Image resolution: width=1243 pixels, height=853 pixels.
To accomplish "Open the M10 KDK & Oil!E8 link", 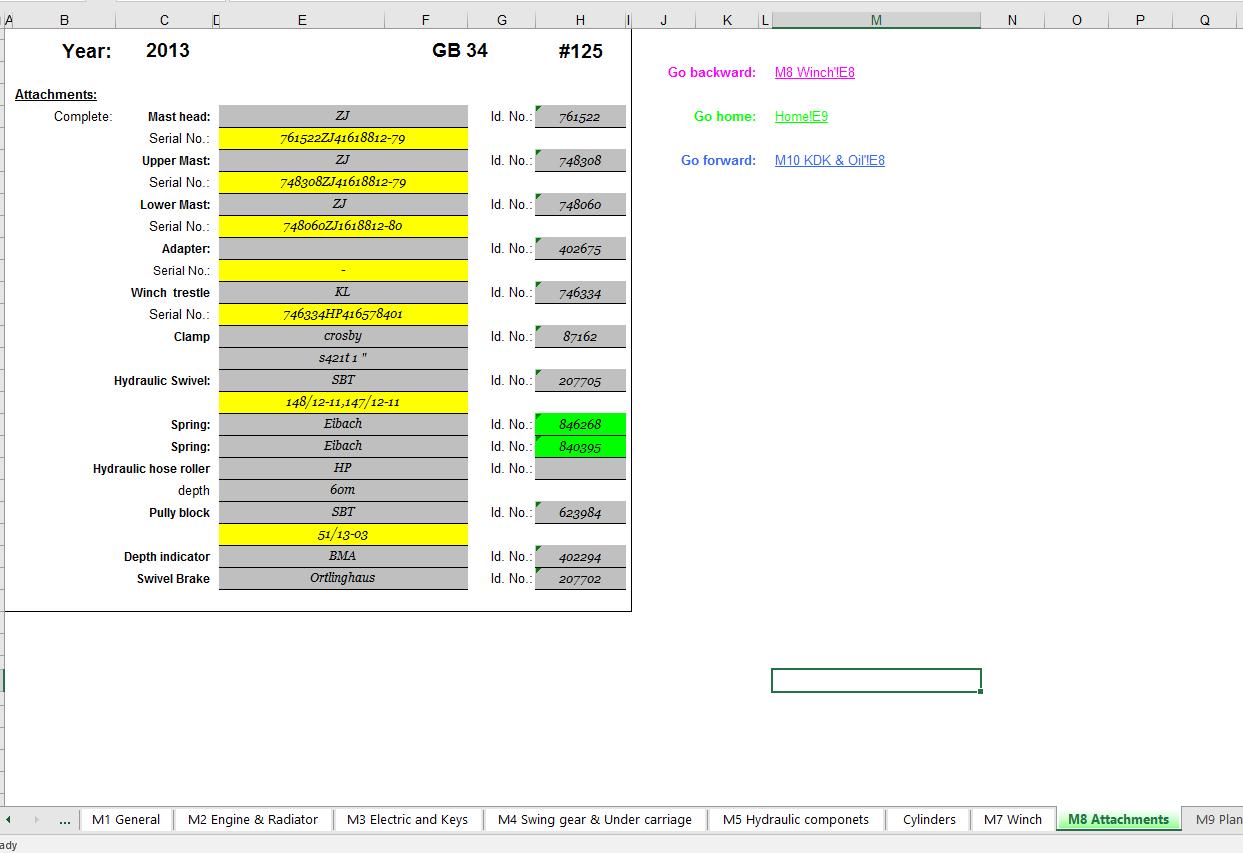I will coord(829,160).
